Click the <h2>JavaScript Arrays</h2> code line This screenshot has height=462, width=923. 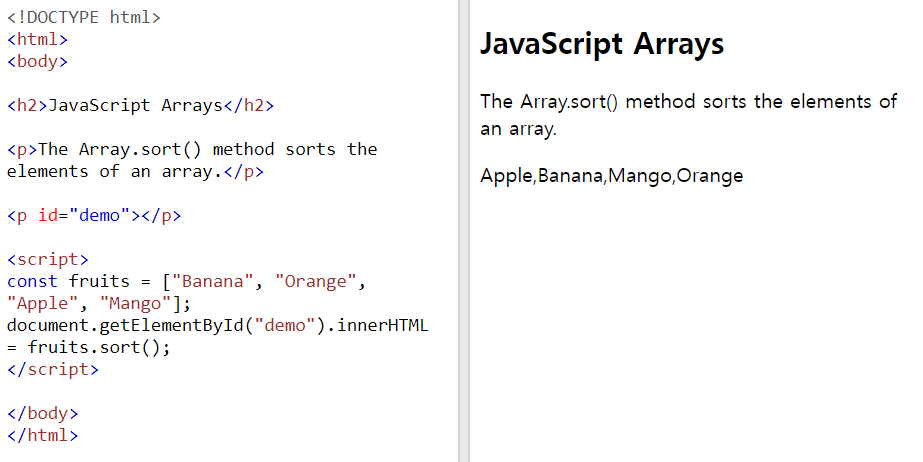point(141,105)
